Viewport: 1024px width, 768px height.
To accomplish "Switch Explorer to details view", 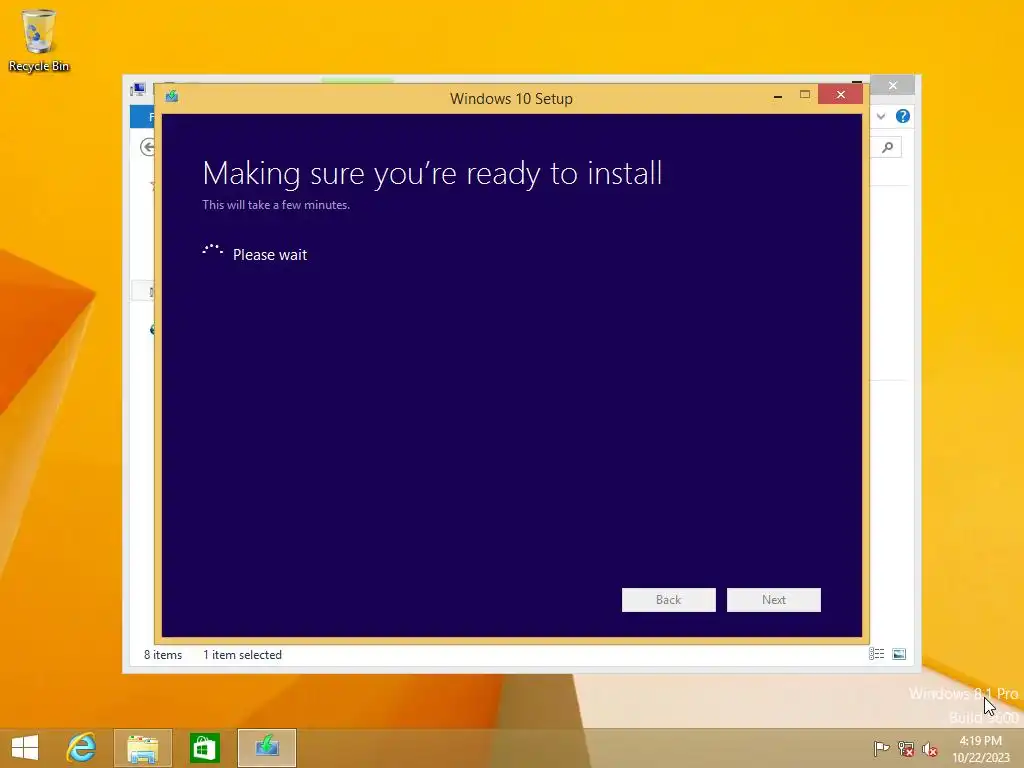I will [876, 654].
